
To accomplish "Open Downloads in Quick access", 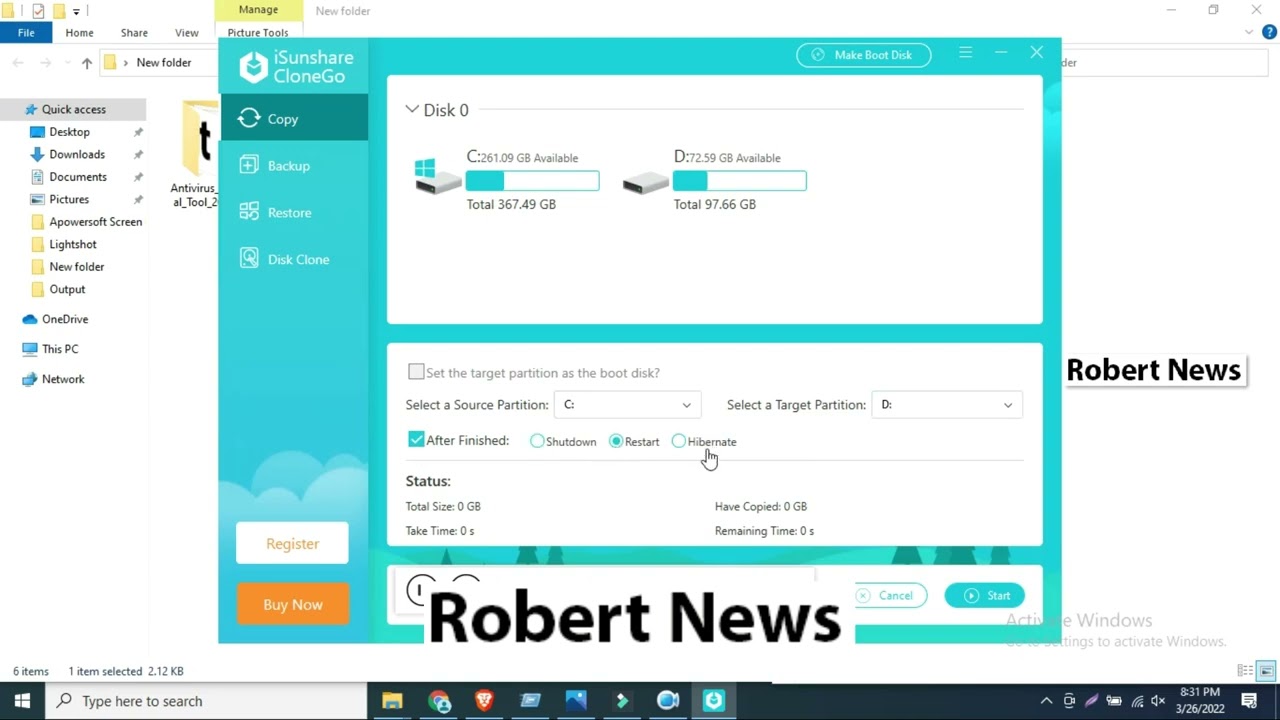I will [x=77, y=154].
